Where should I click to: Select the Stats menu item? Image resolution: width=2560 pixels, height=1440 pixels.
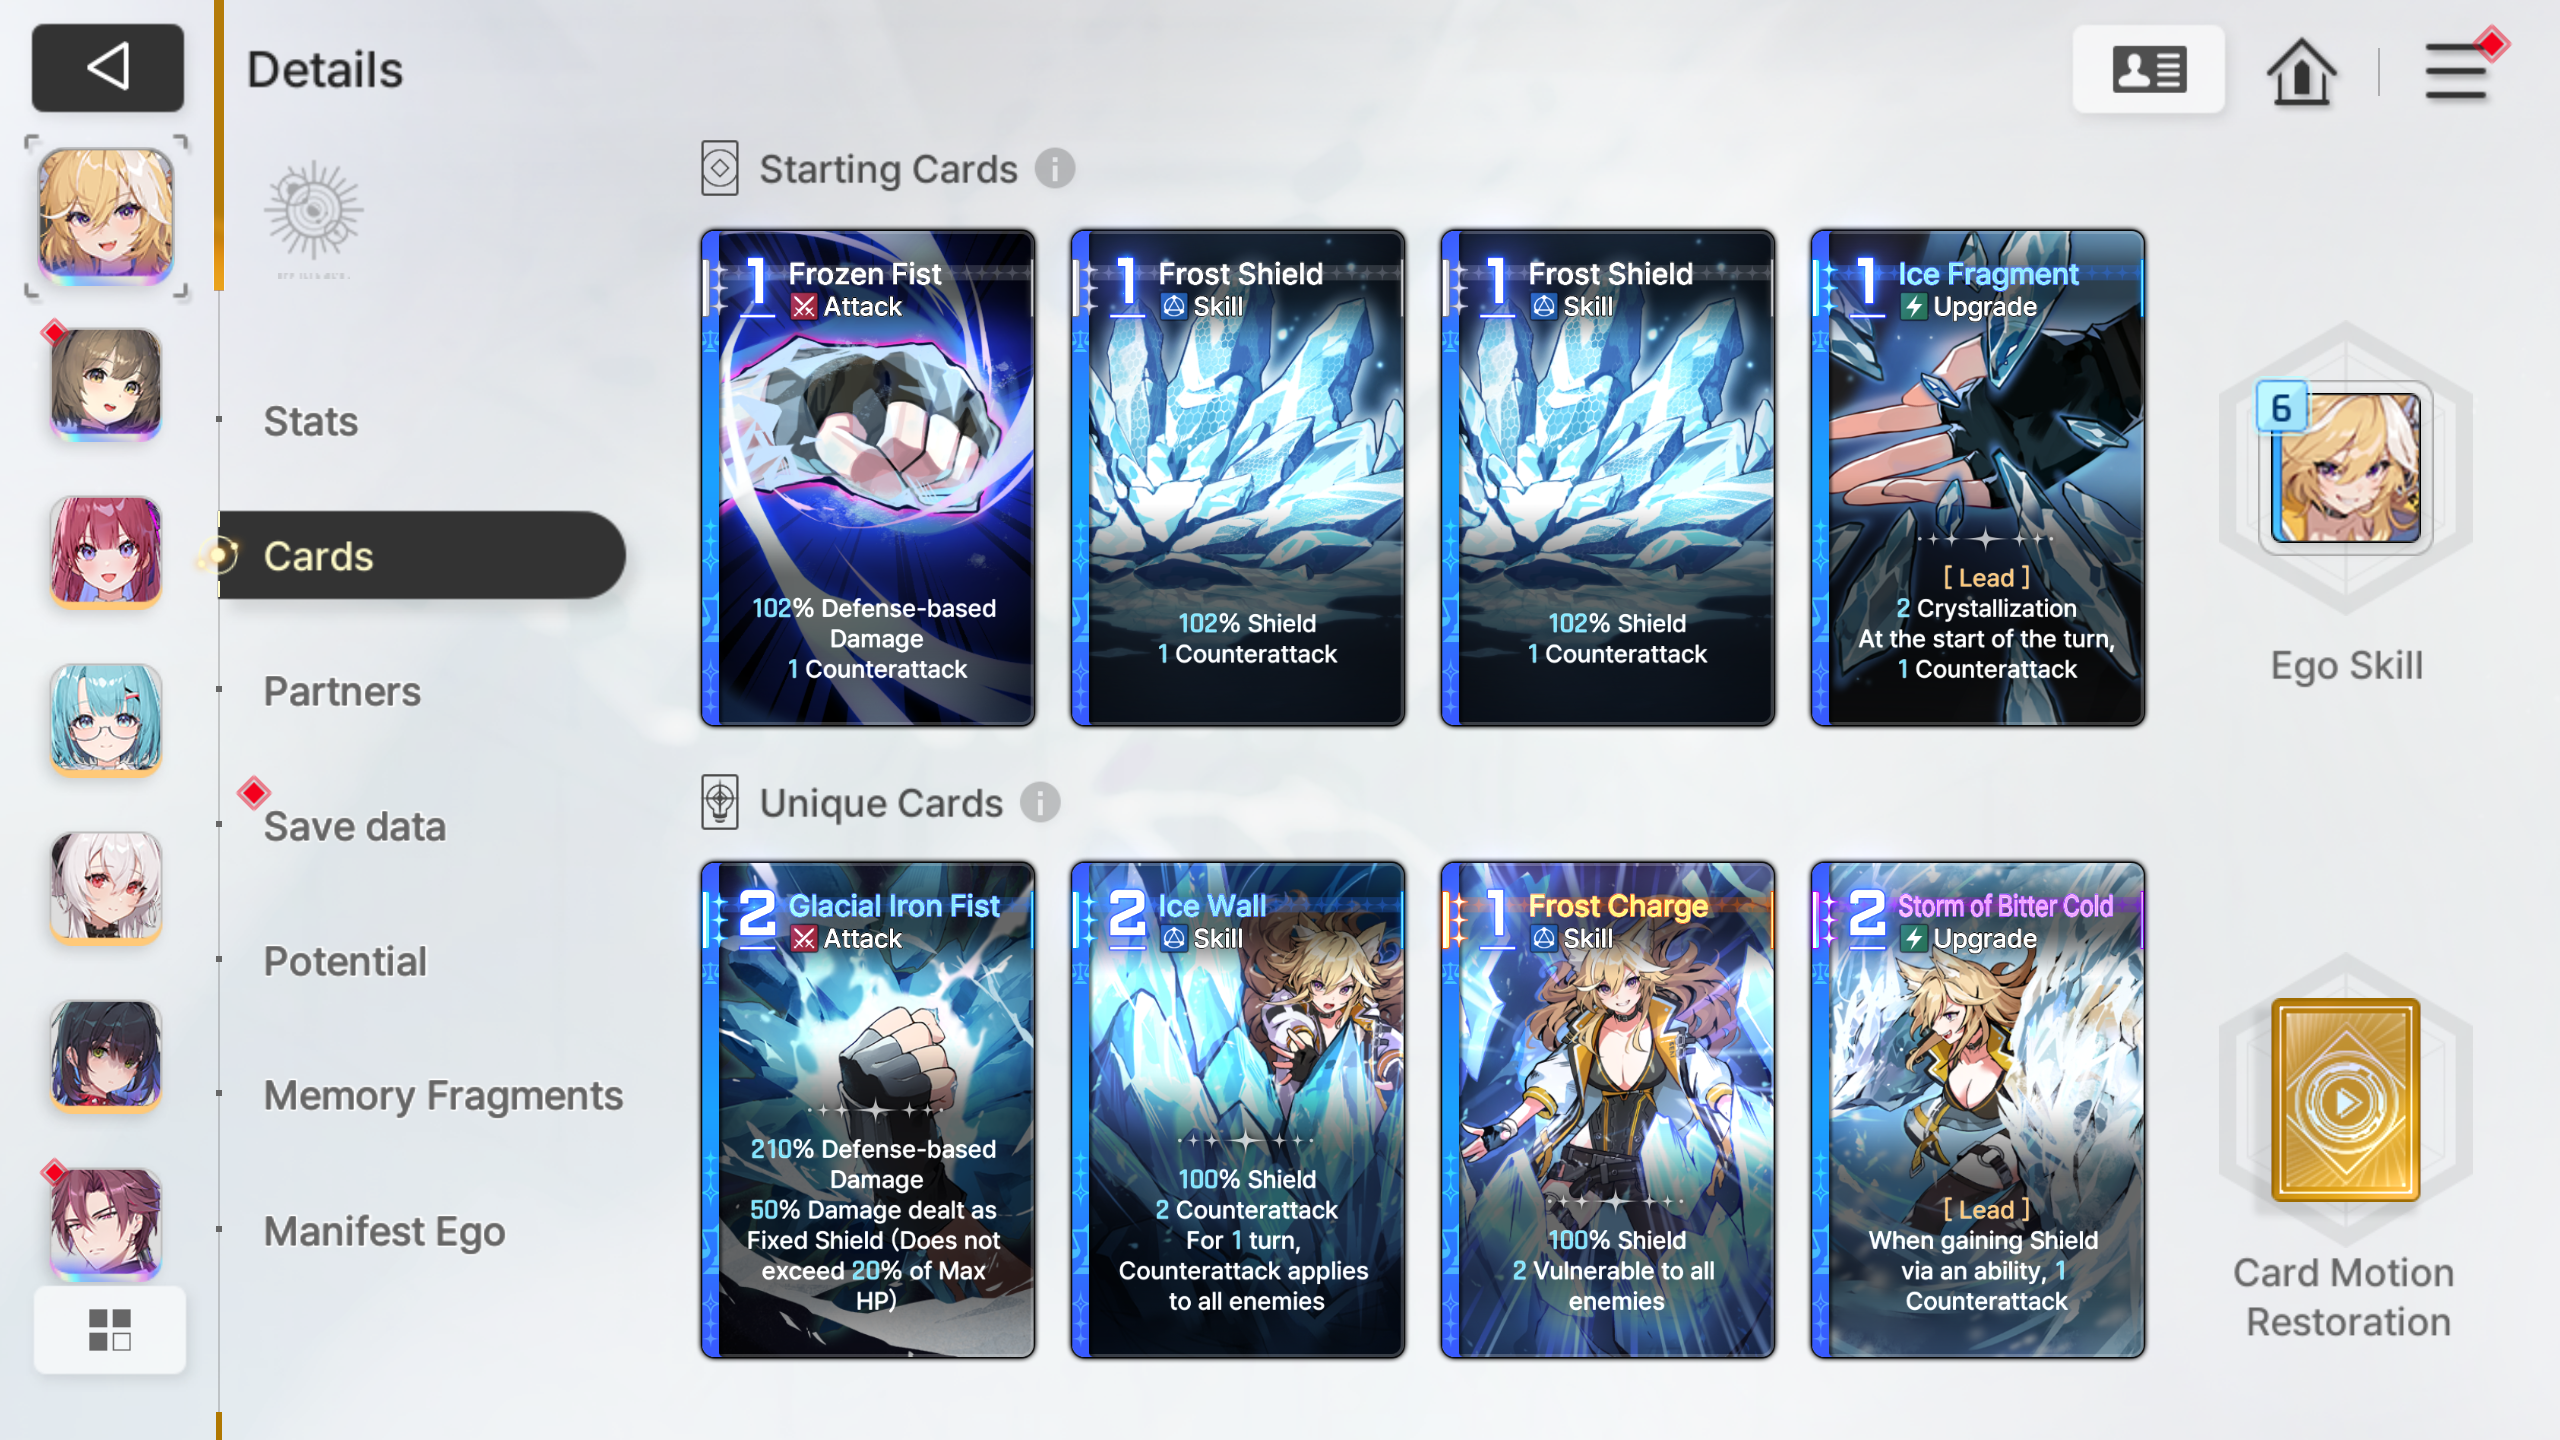(x=311, y=421)
